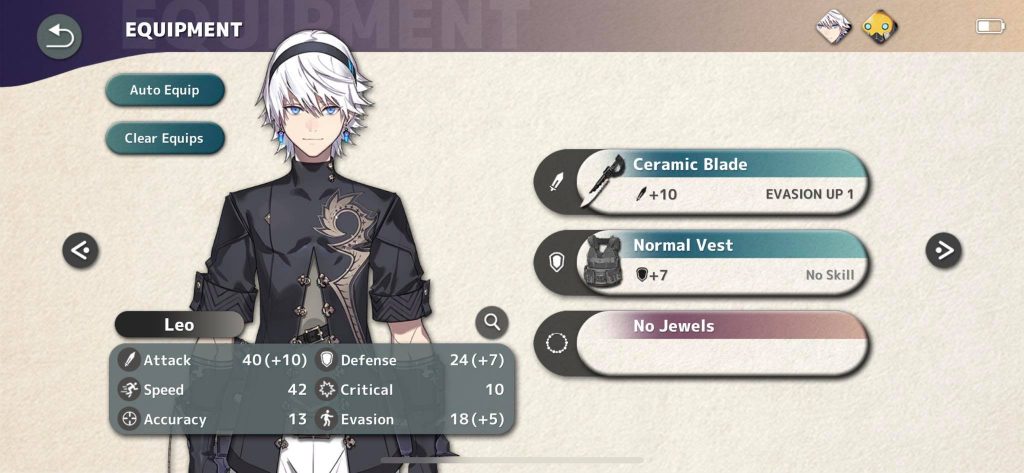
Task: Click the Normal Vest armor image
Action: pyautogui.click(x=603, y=261)
